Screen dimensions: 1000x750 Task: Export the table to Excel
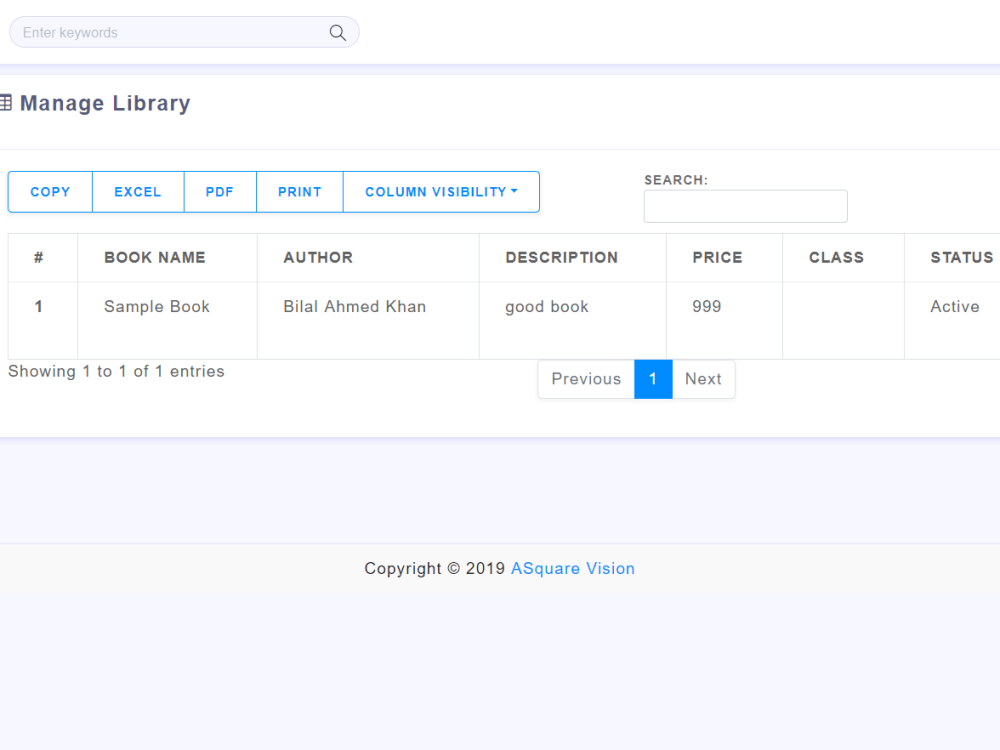click(138, 192)
